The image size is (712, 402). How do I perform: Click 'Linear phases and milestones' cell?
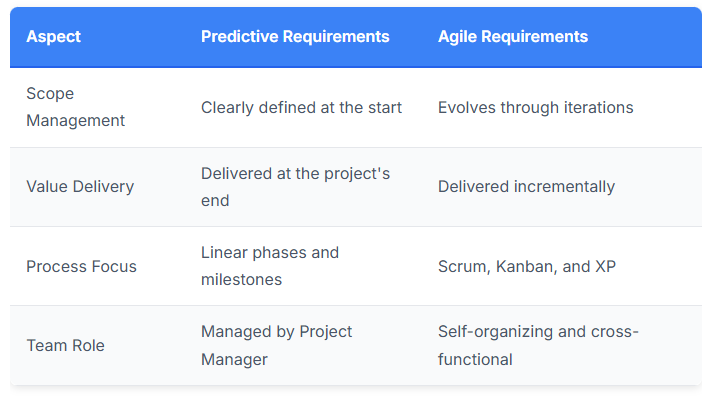pos(270,266)
